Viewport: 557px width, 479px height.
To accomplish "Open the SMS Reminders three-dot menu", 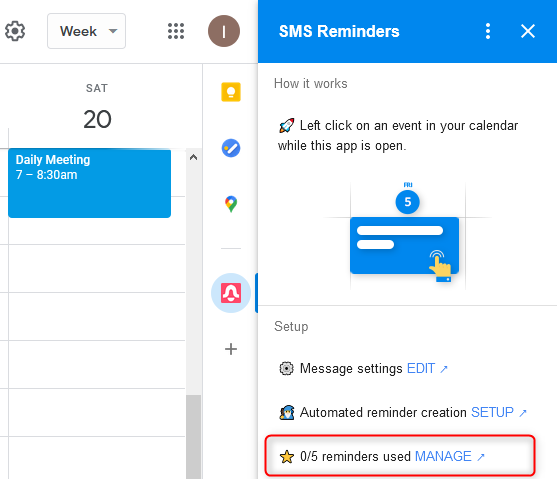I will pyautogui.click(x=488, y=31).
